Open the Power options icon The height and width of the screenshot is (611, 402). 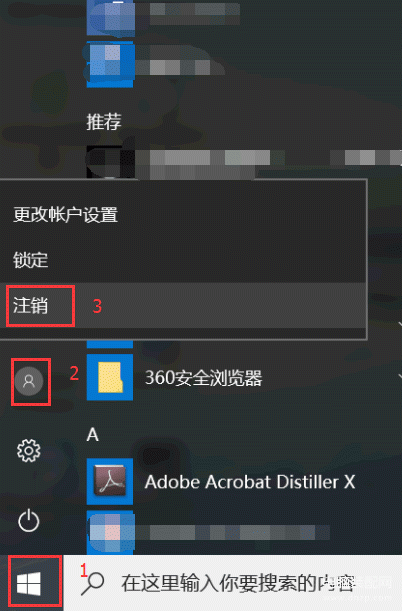point(29,521)
